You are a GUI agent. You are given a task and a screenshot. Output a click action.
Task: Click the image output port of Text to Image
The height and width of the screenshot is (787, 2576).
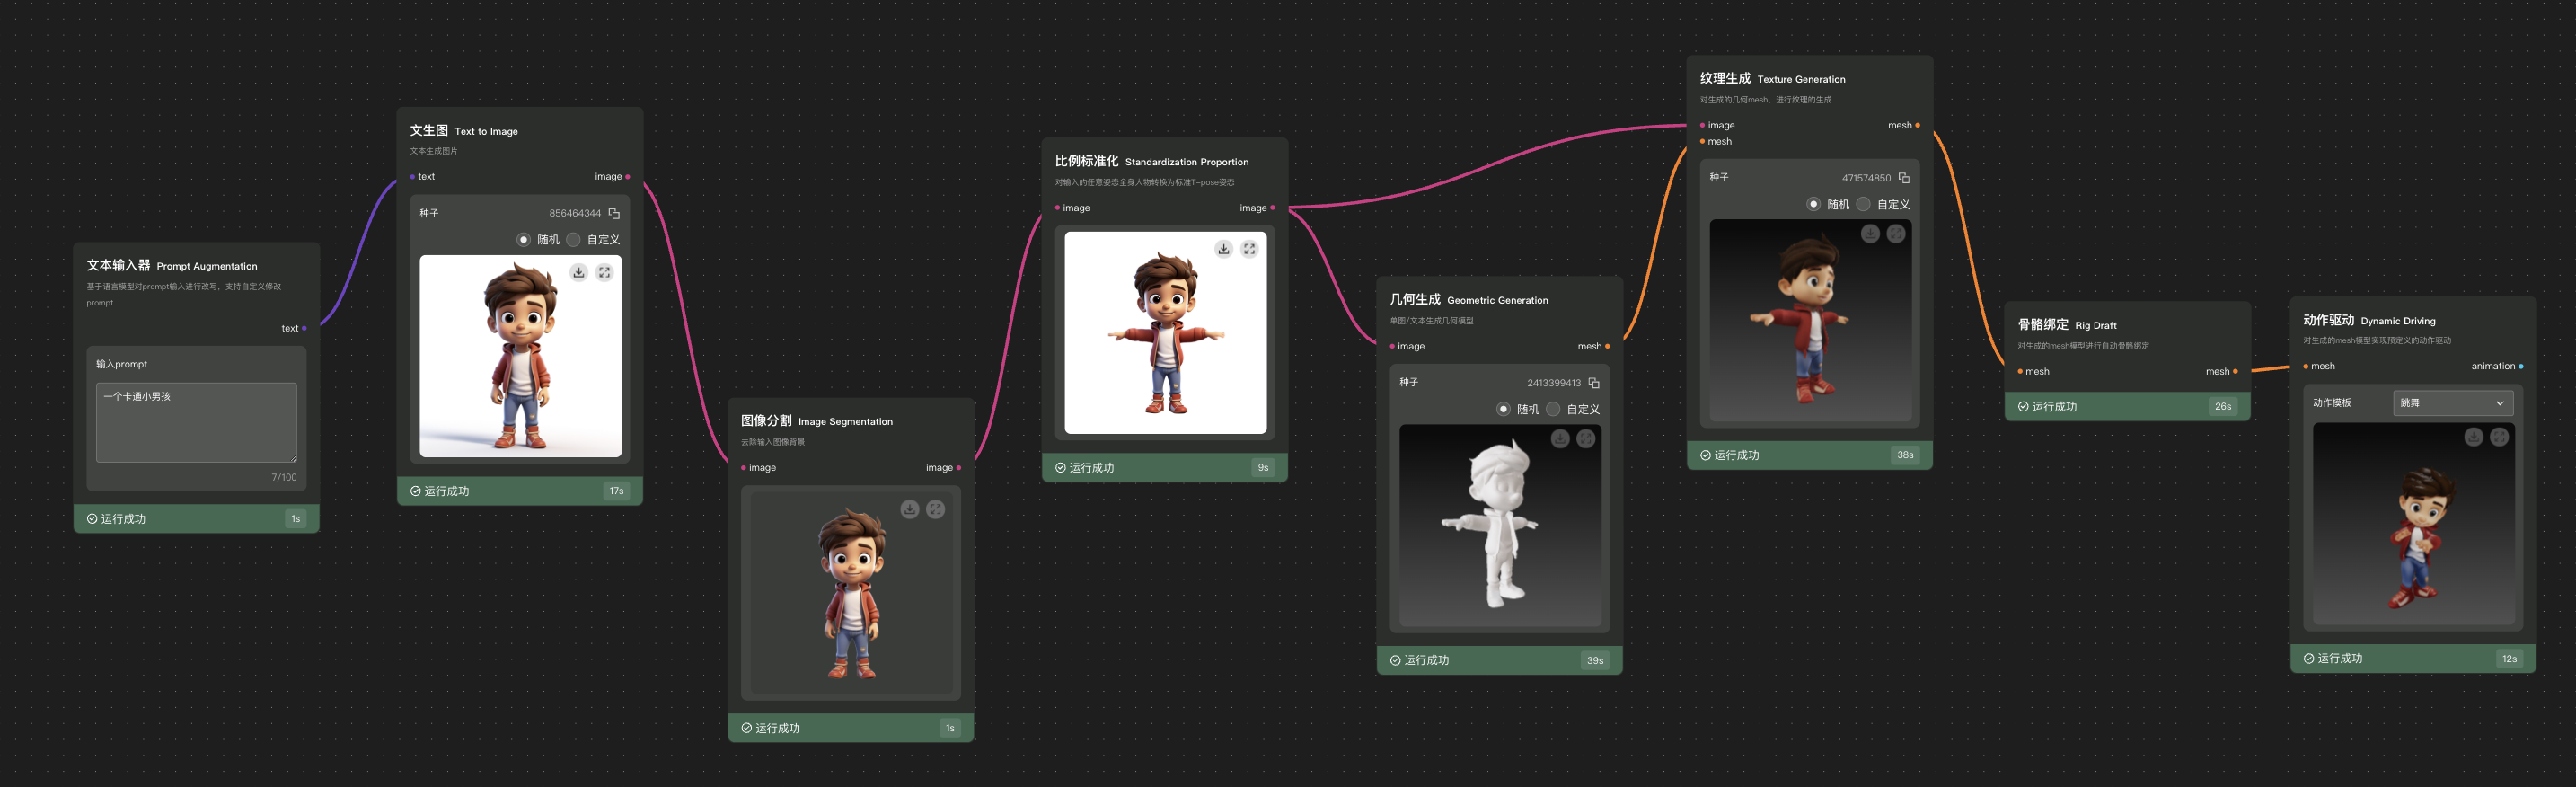tap(628, 177)
